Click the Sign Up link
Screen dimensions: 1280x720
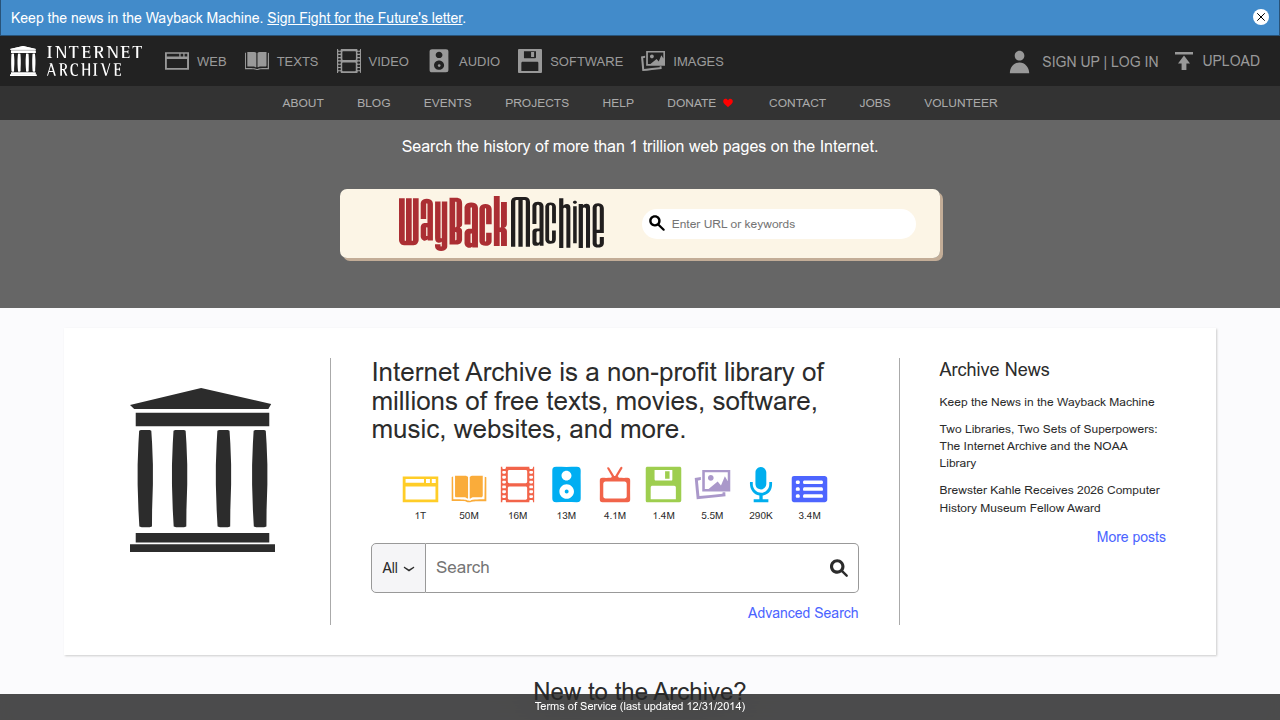coord(1071,62)
